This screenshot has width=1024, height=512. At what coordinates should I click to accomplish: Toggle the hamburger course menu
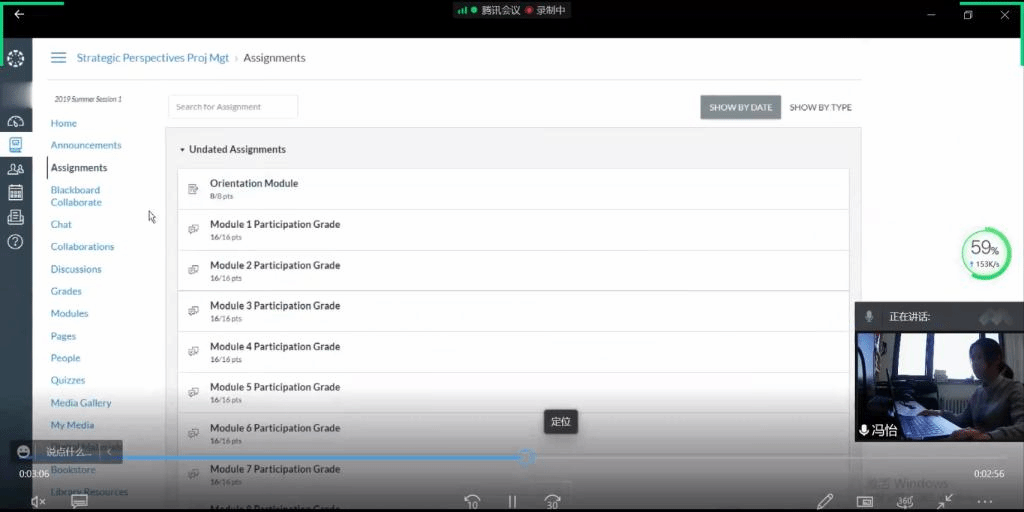coord(58,58)
